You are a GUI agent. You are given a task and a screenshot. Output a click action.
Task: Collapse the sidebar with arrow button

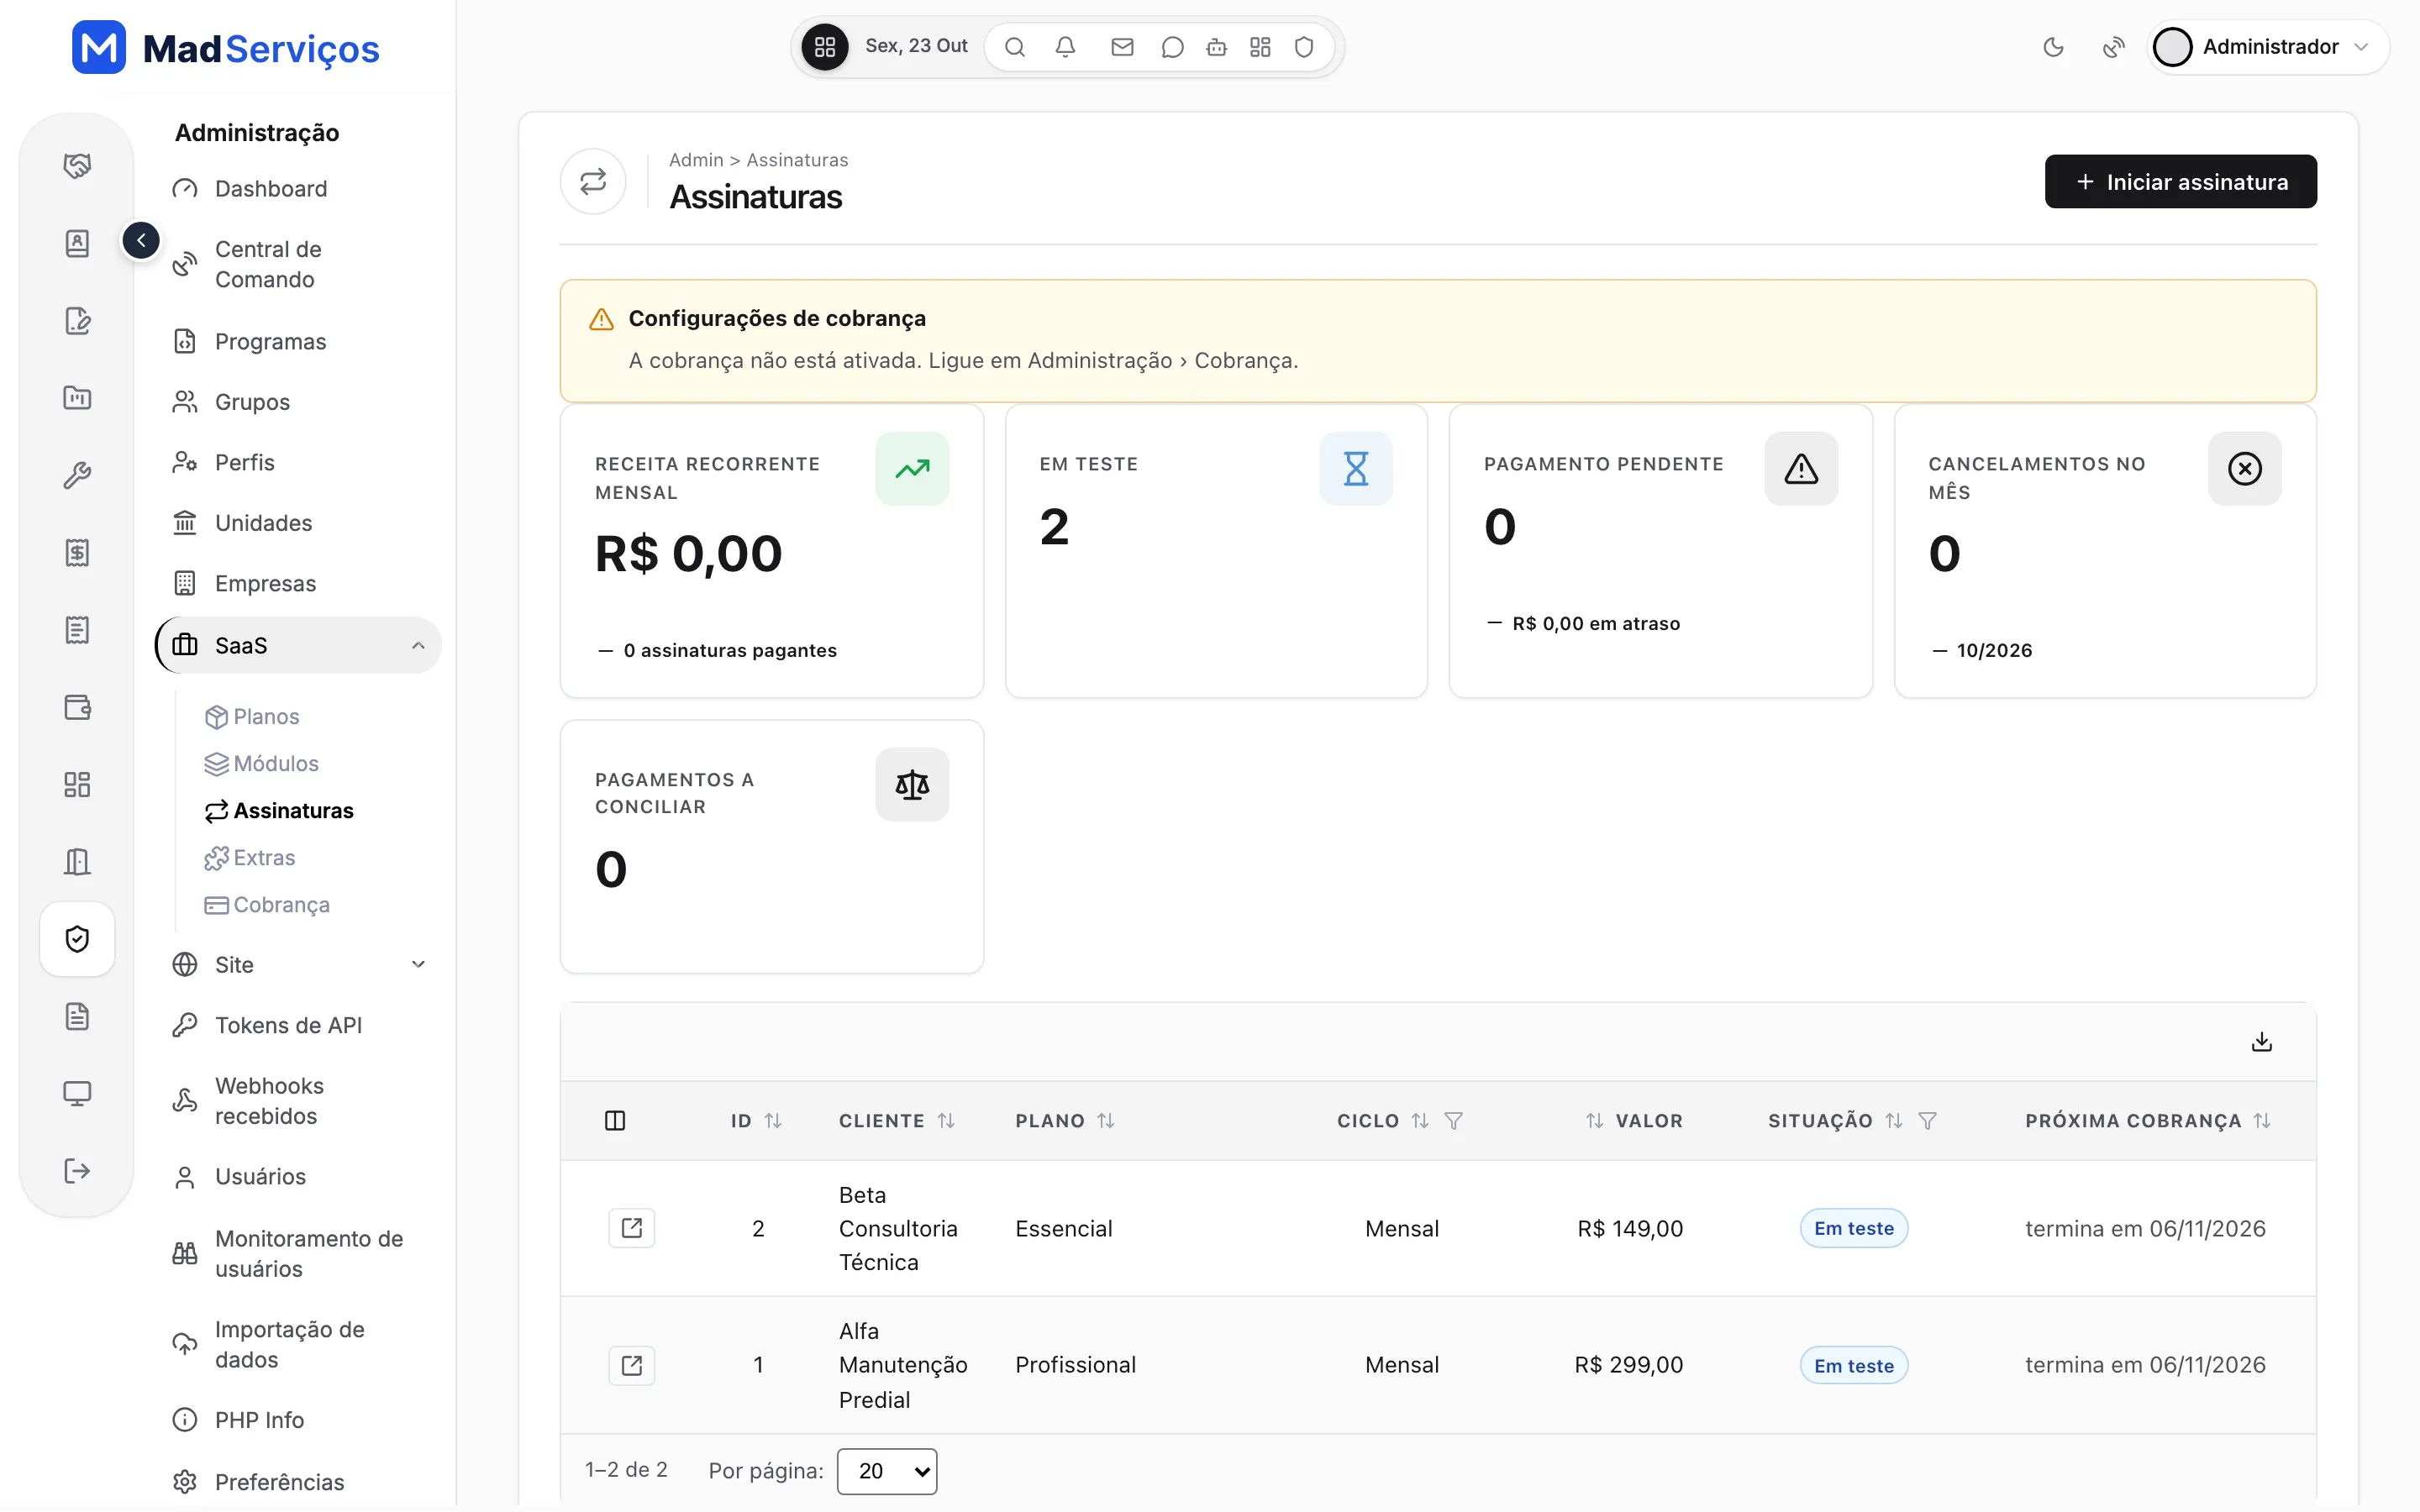click(x=141, y=240)
